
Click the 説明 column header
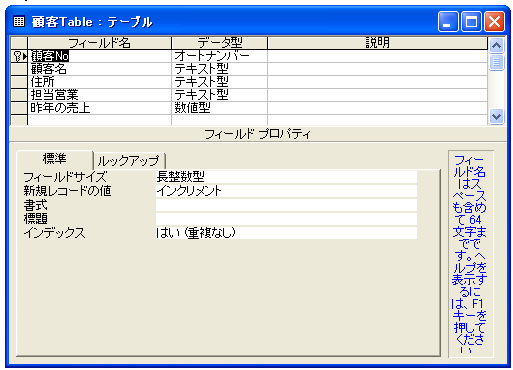click(377, 43)
